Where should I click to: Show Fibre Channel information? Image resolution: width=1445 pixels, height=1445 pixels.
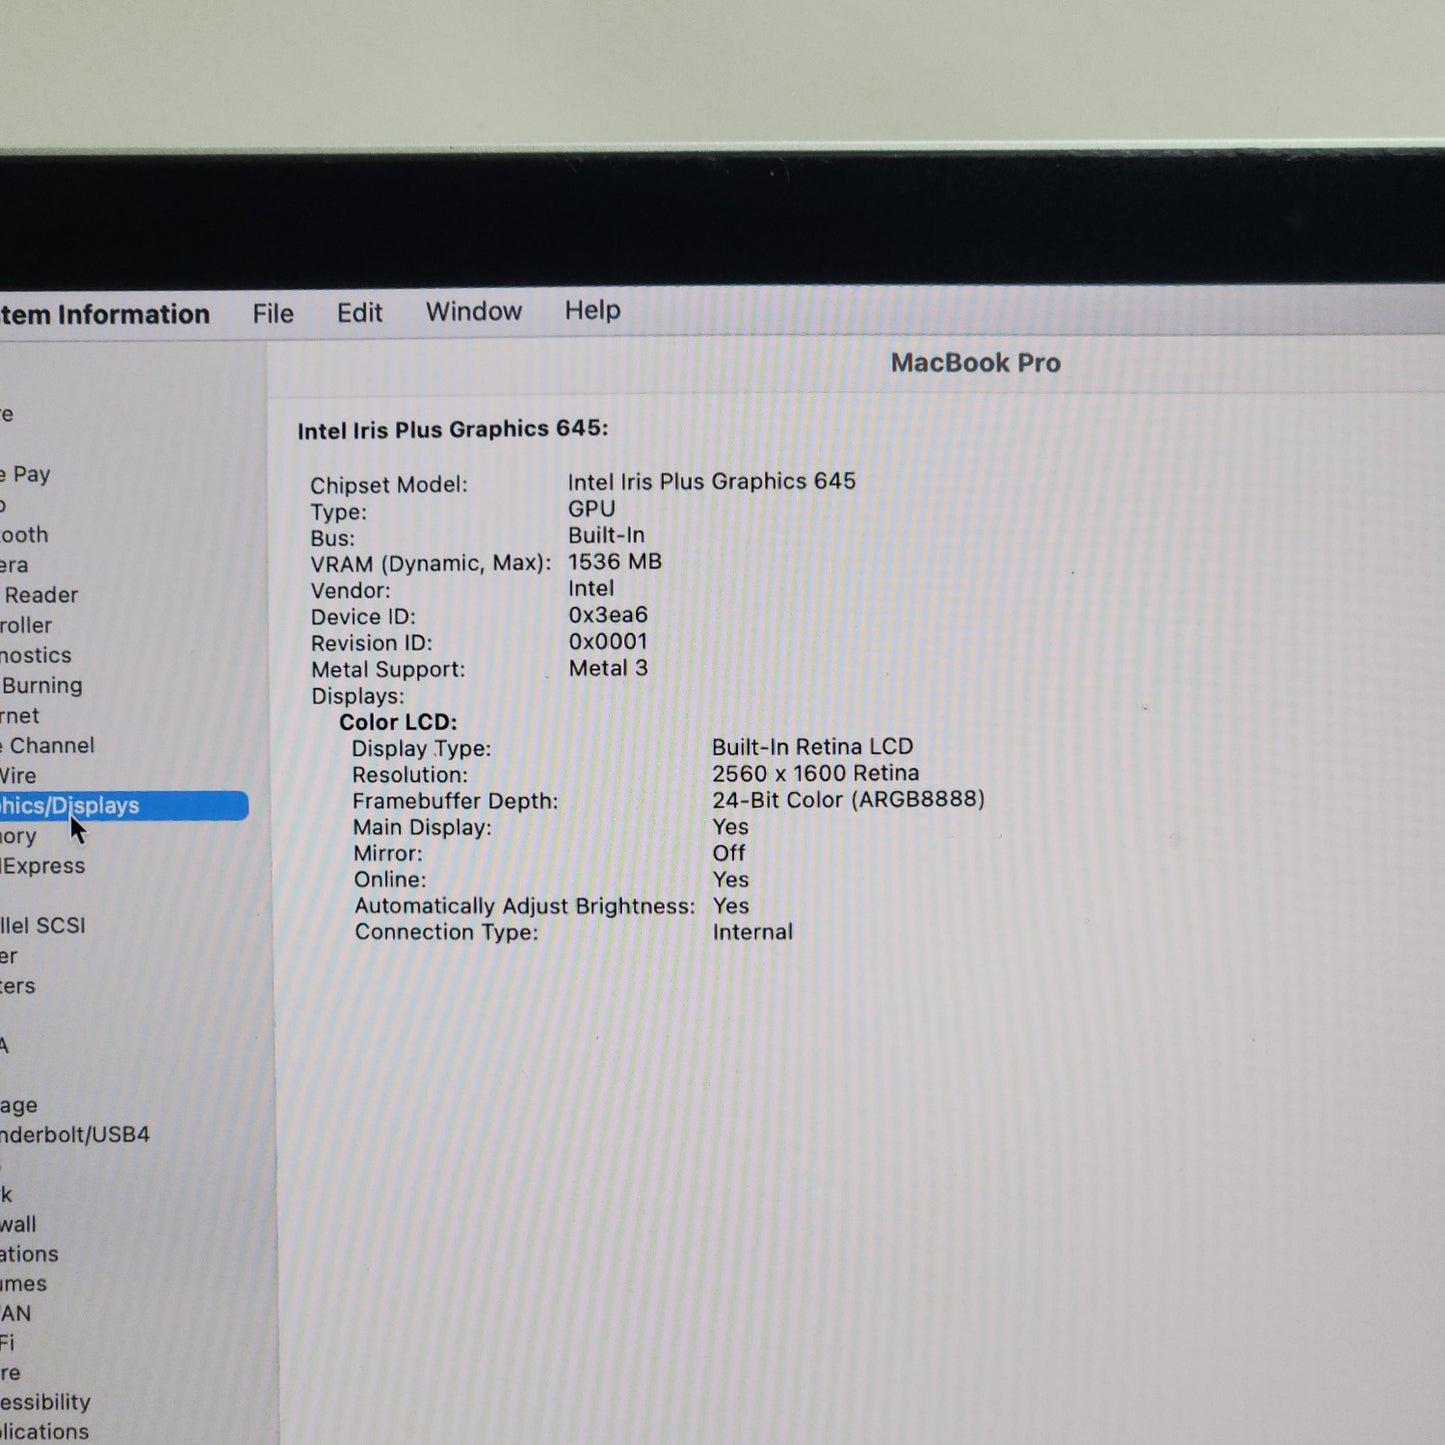(x=50, y=746)
